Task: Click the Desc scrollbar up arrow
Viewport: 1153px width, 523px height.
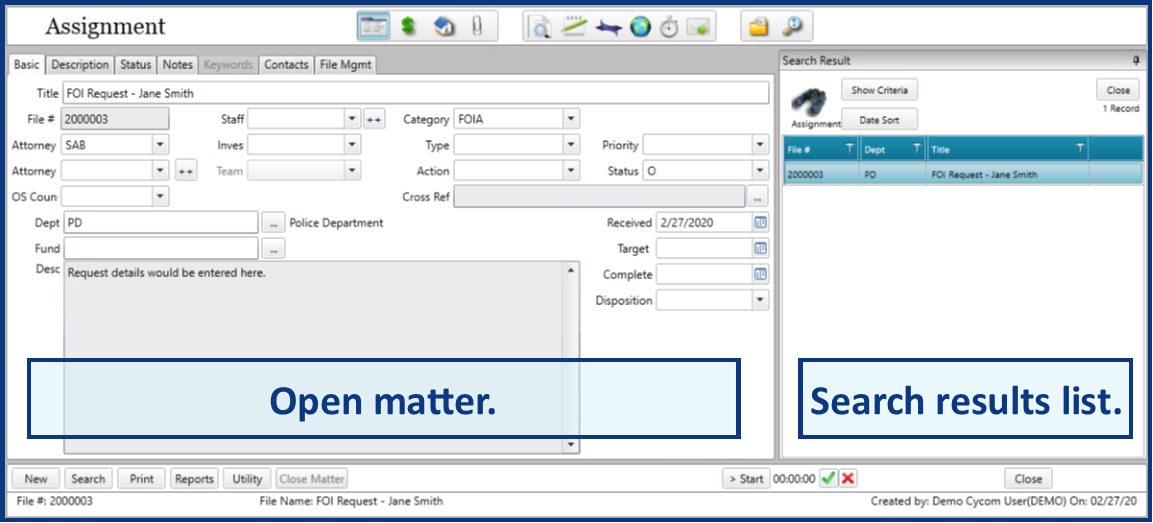Action: coord(571,271)
